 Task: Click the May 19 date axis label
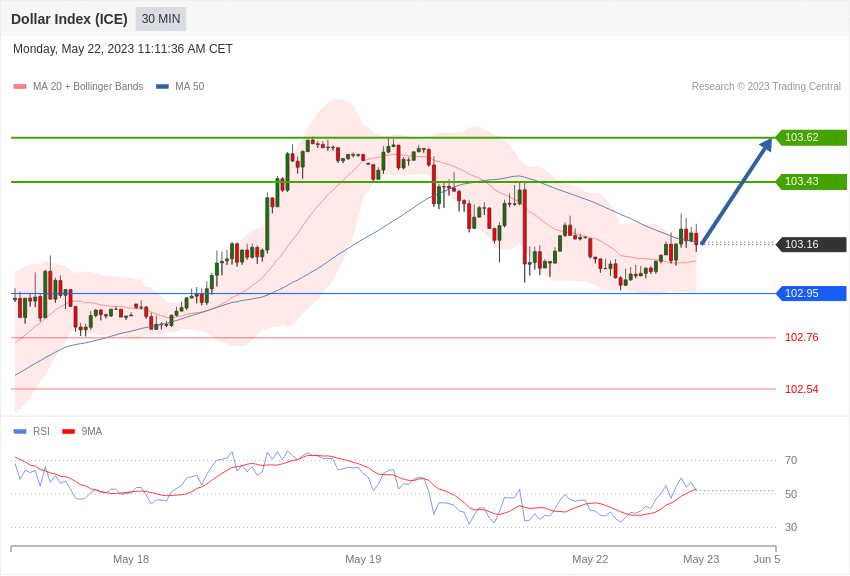click(363, 559)
